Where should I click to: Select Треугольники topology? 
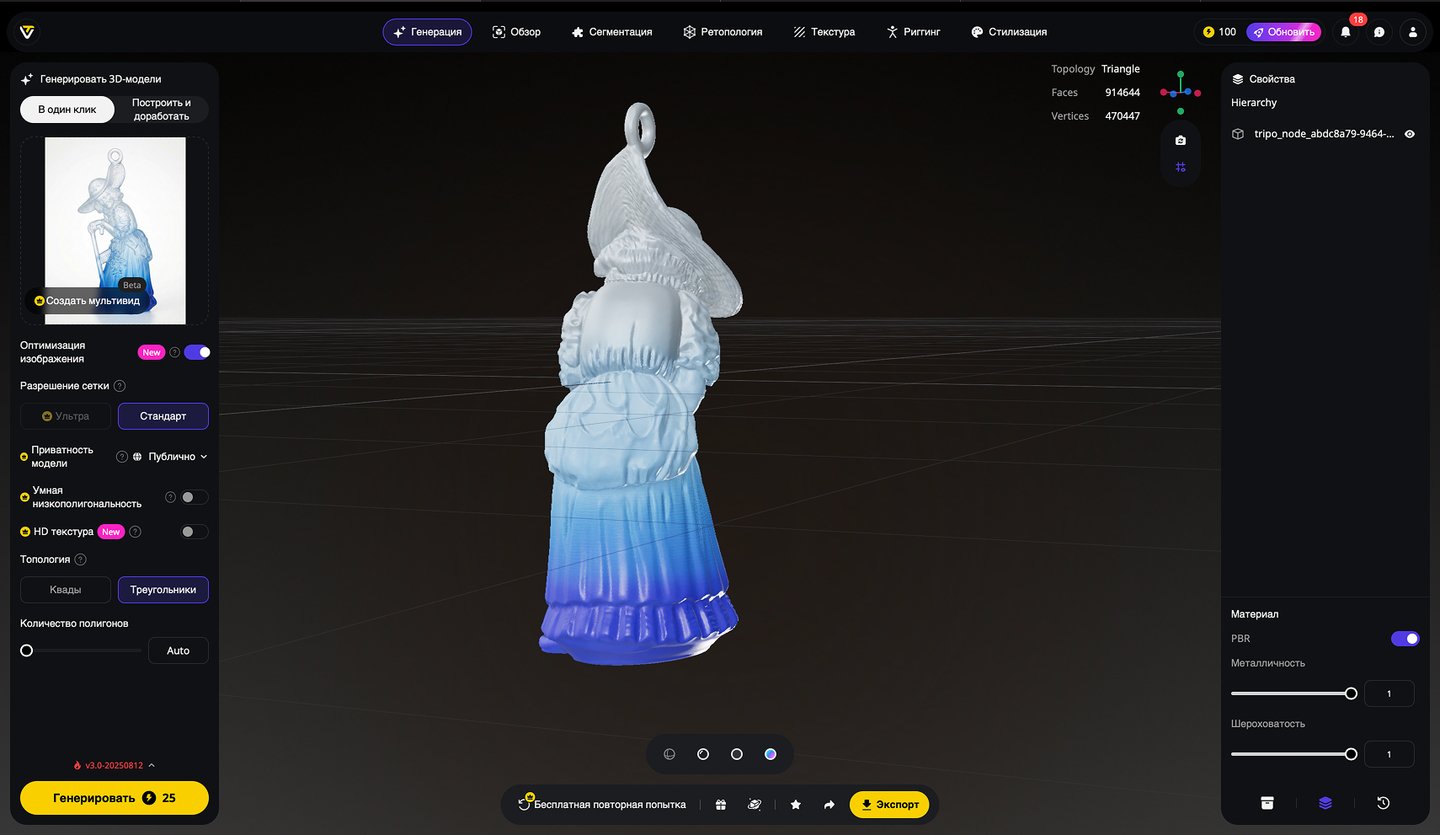(x=163, y=590)
